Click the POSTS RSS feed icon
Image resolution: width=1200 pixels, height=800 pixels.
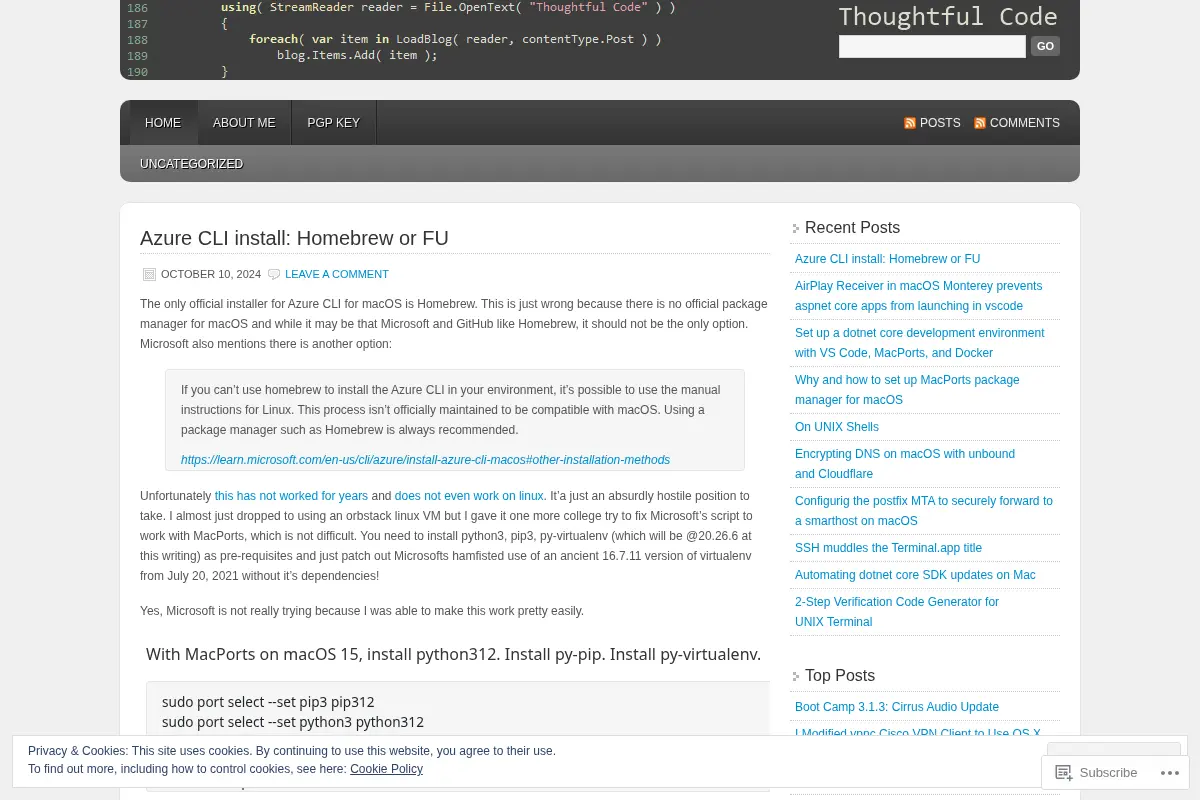pos(910,123)
